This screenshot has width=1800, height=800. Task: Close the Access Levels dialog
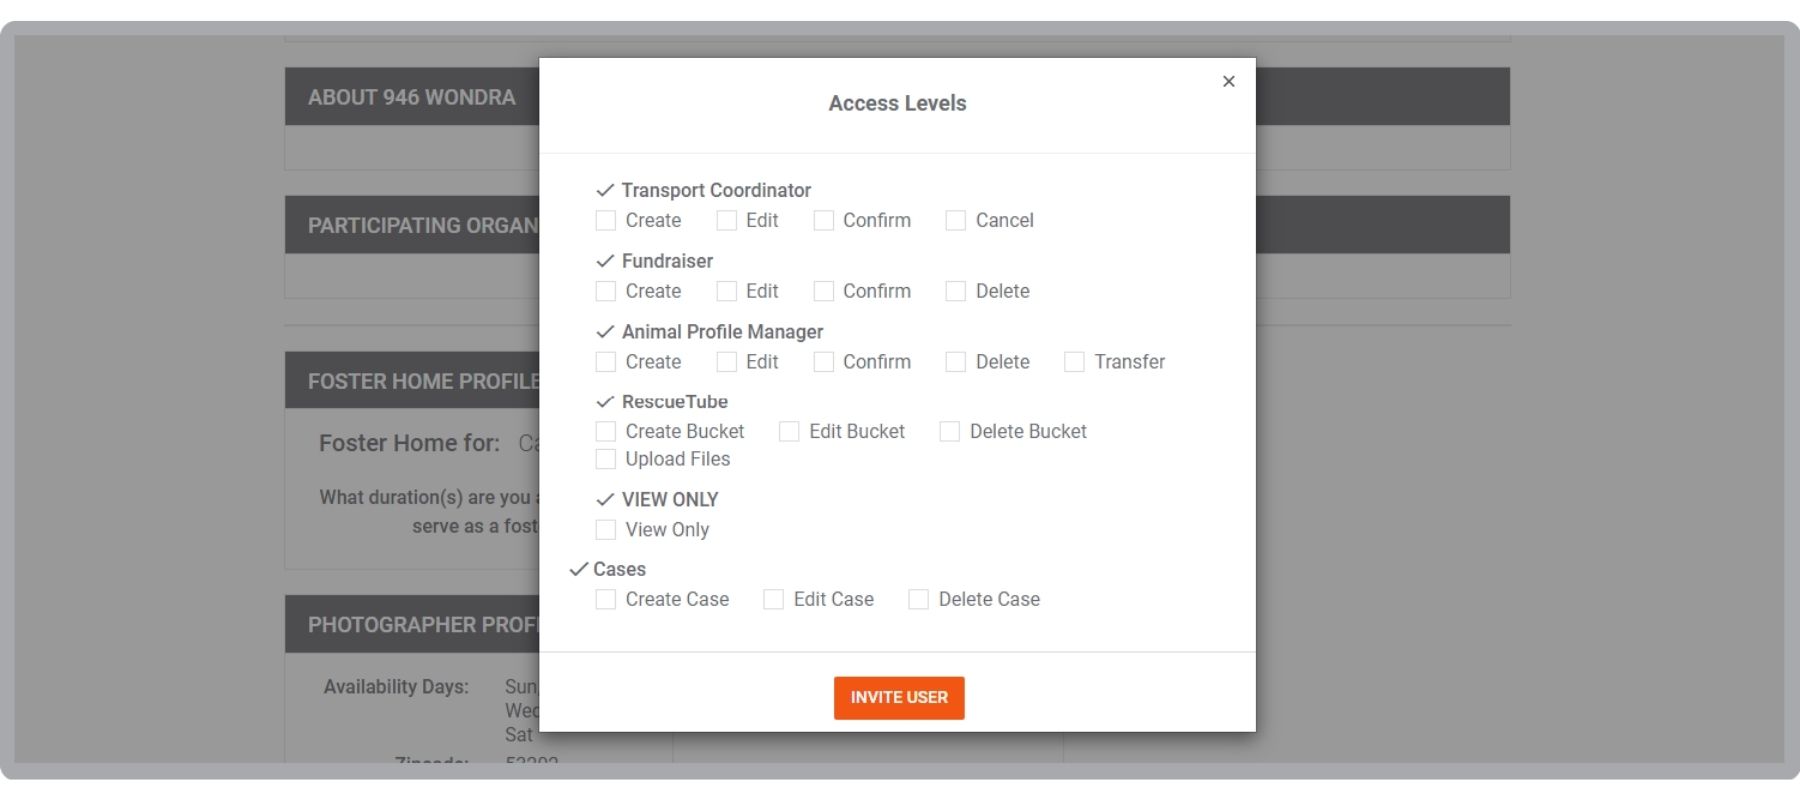(x=1229, y=81)
